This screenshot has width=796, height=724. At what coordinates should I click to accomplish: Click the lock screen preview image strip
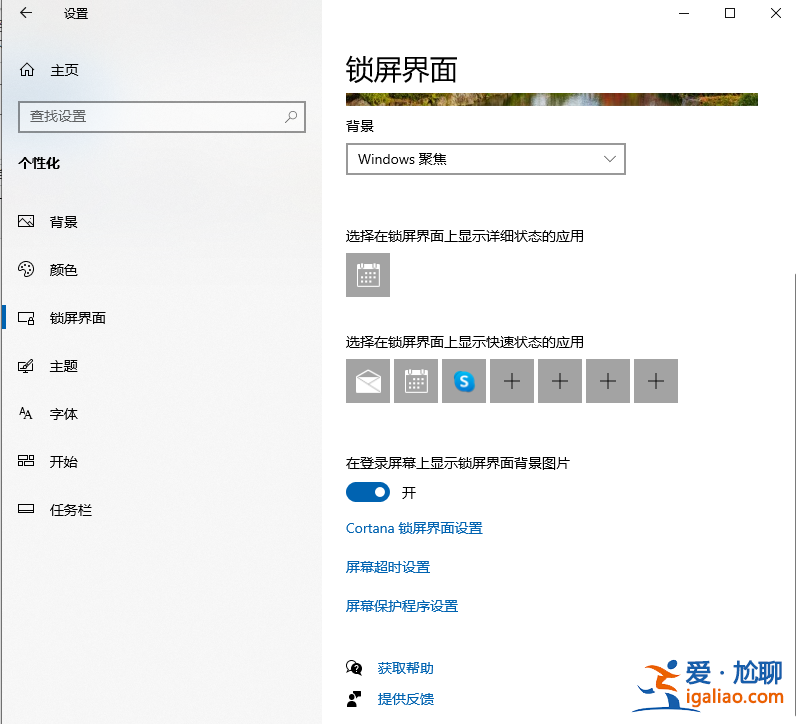(x=552, y=100)
